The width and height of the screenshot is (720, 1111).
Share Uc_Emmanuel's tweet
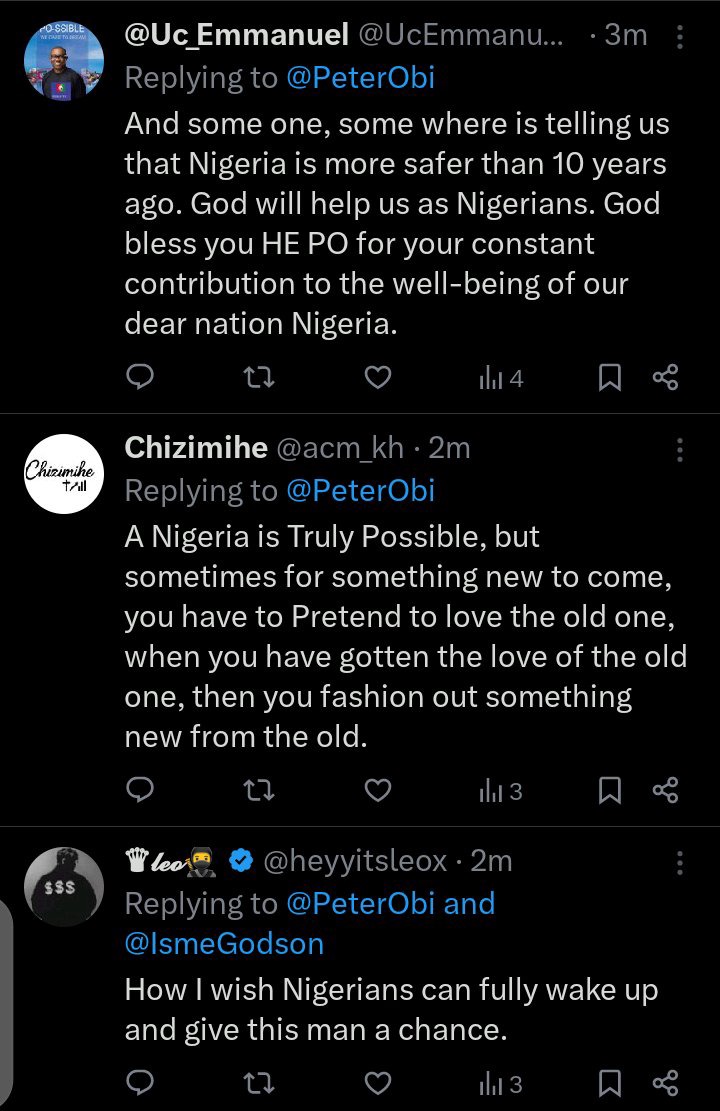pyautogui.click(x=666, y=377)
